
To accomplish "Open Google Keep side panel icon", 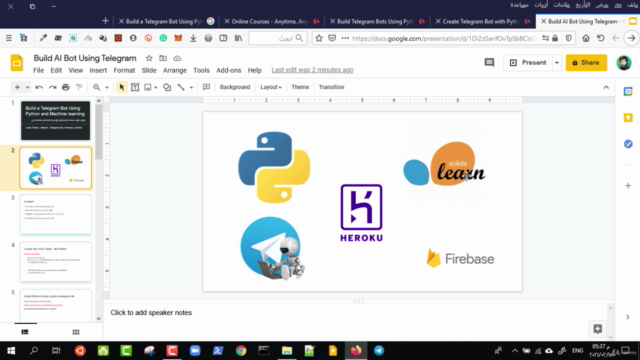I will [628, 118].
